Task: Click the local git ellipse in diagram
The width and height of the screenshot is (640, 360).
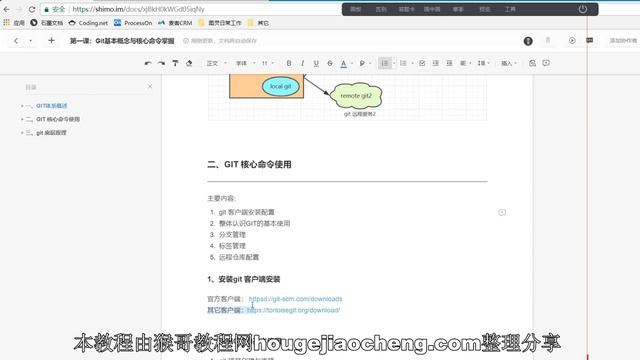Action: point(280,86)
